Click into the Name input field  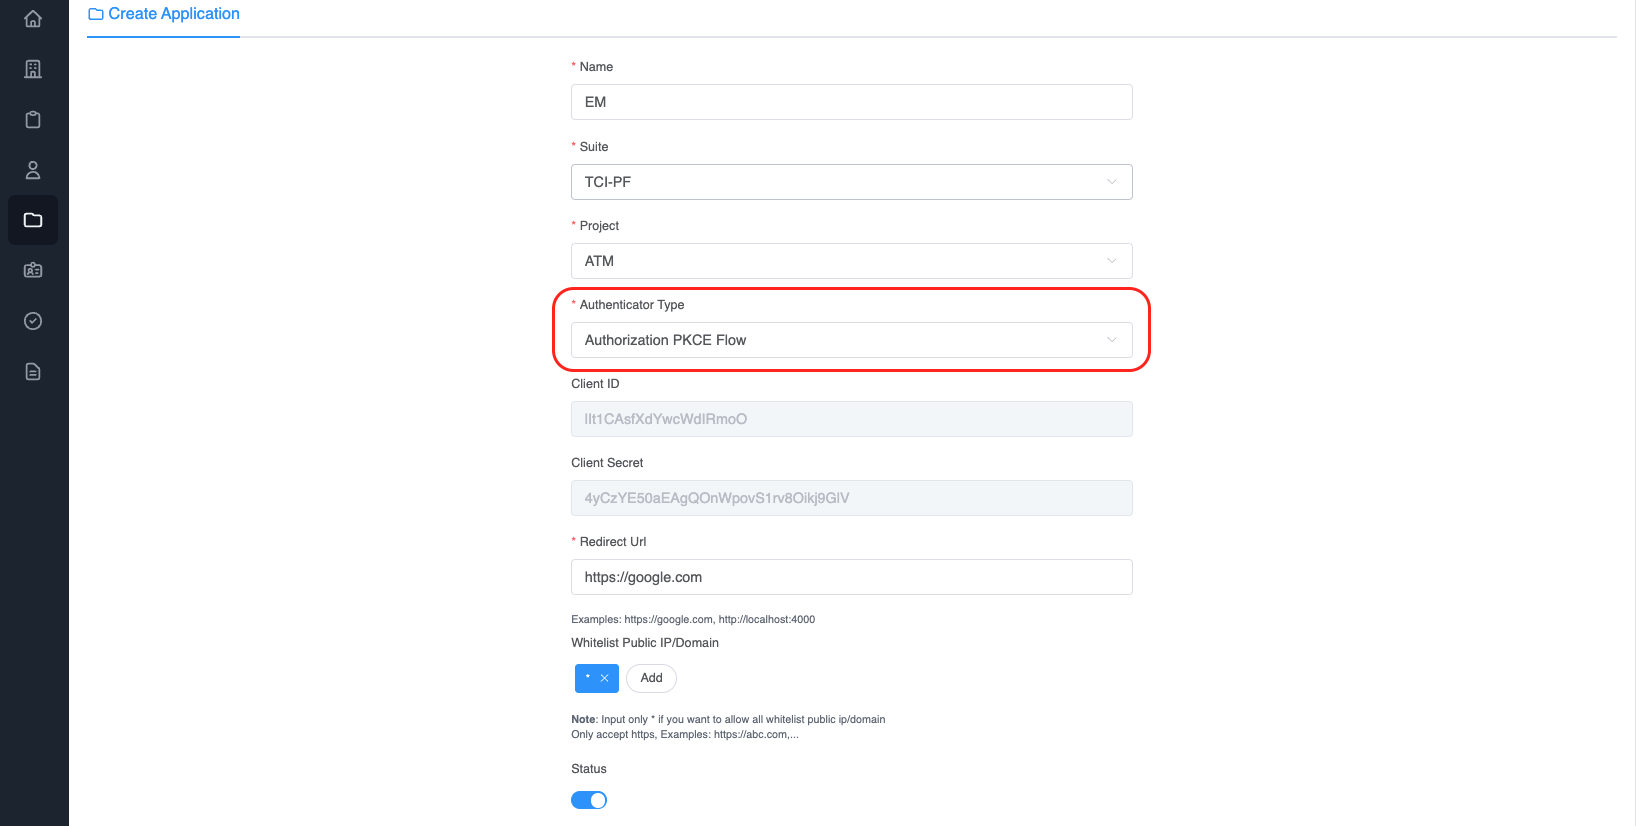[851, 102]
